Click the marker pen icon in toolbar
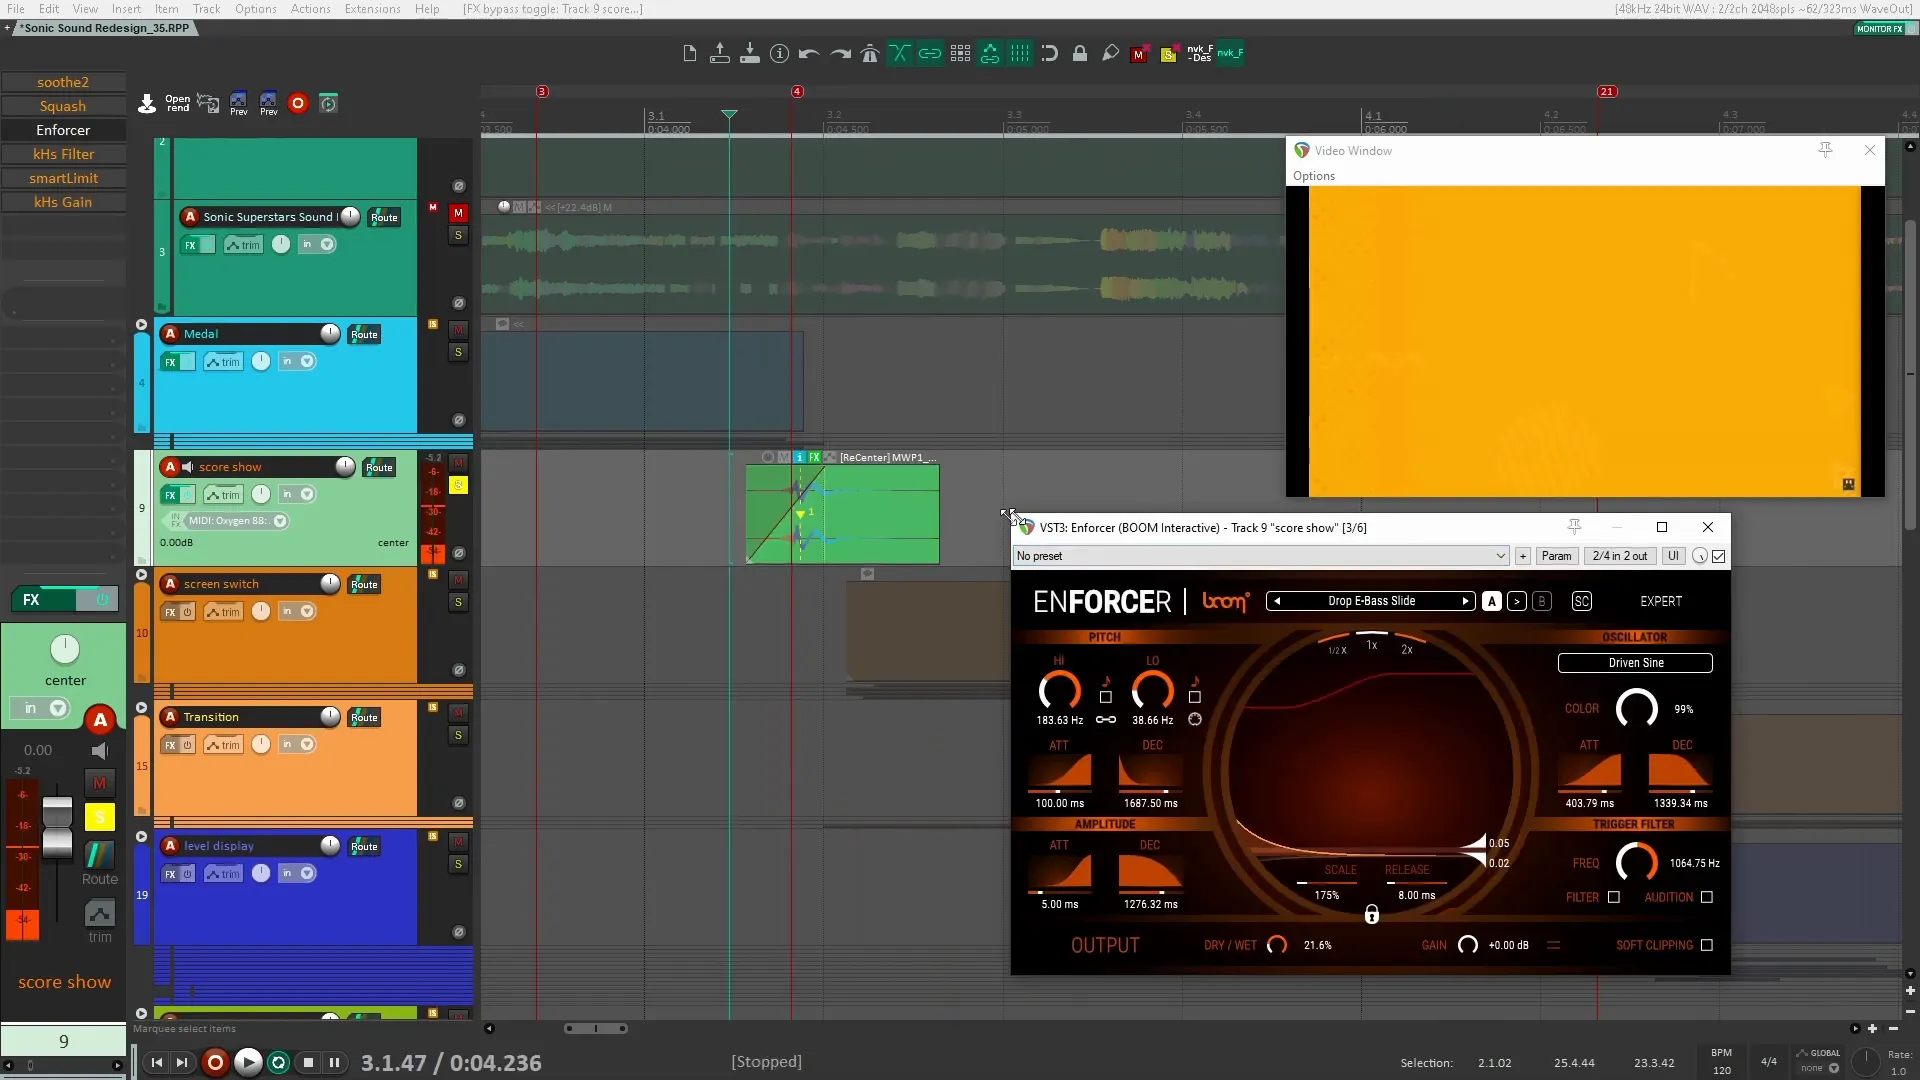This screenshot has width=1920, height=1080. coord(1110,54)
